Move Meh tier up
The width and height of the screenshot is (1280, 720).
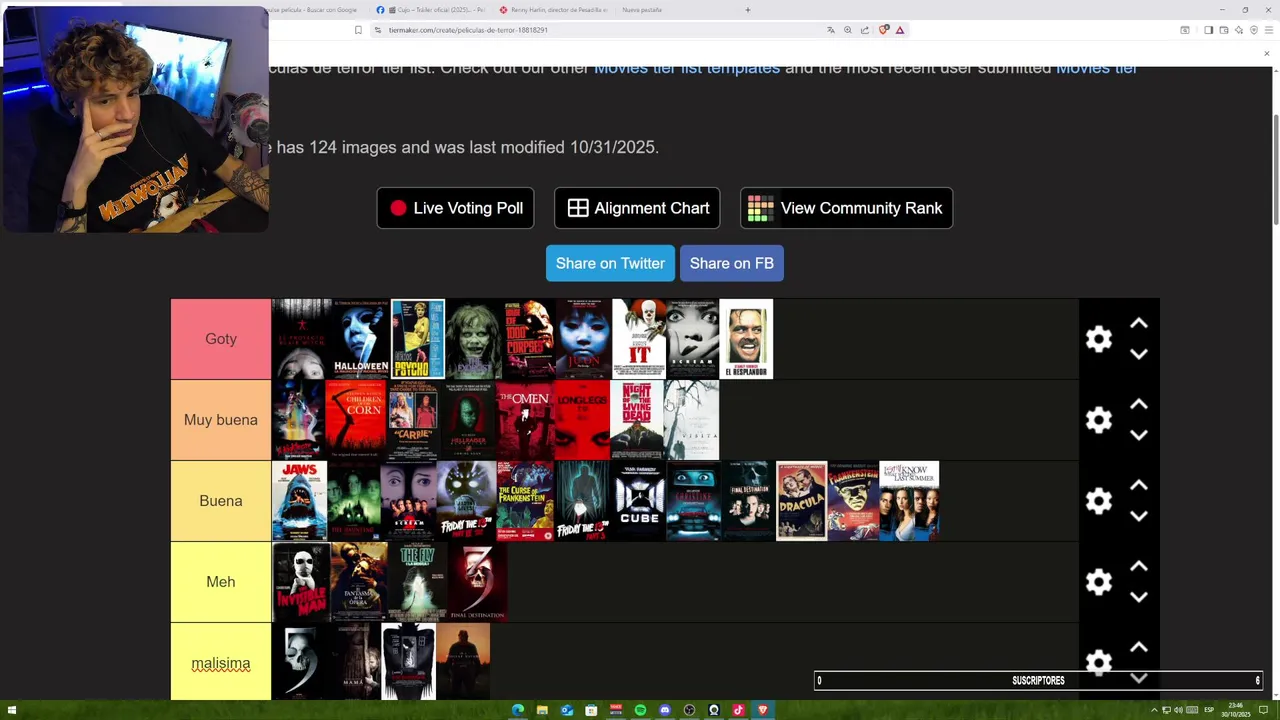[1138, 567]
